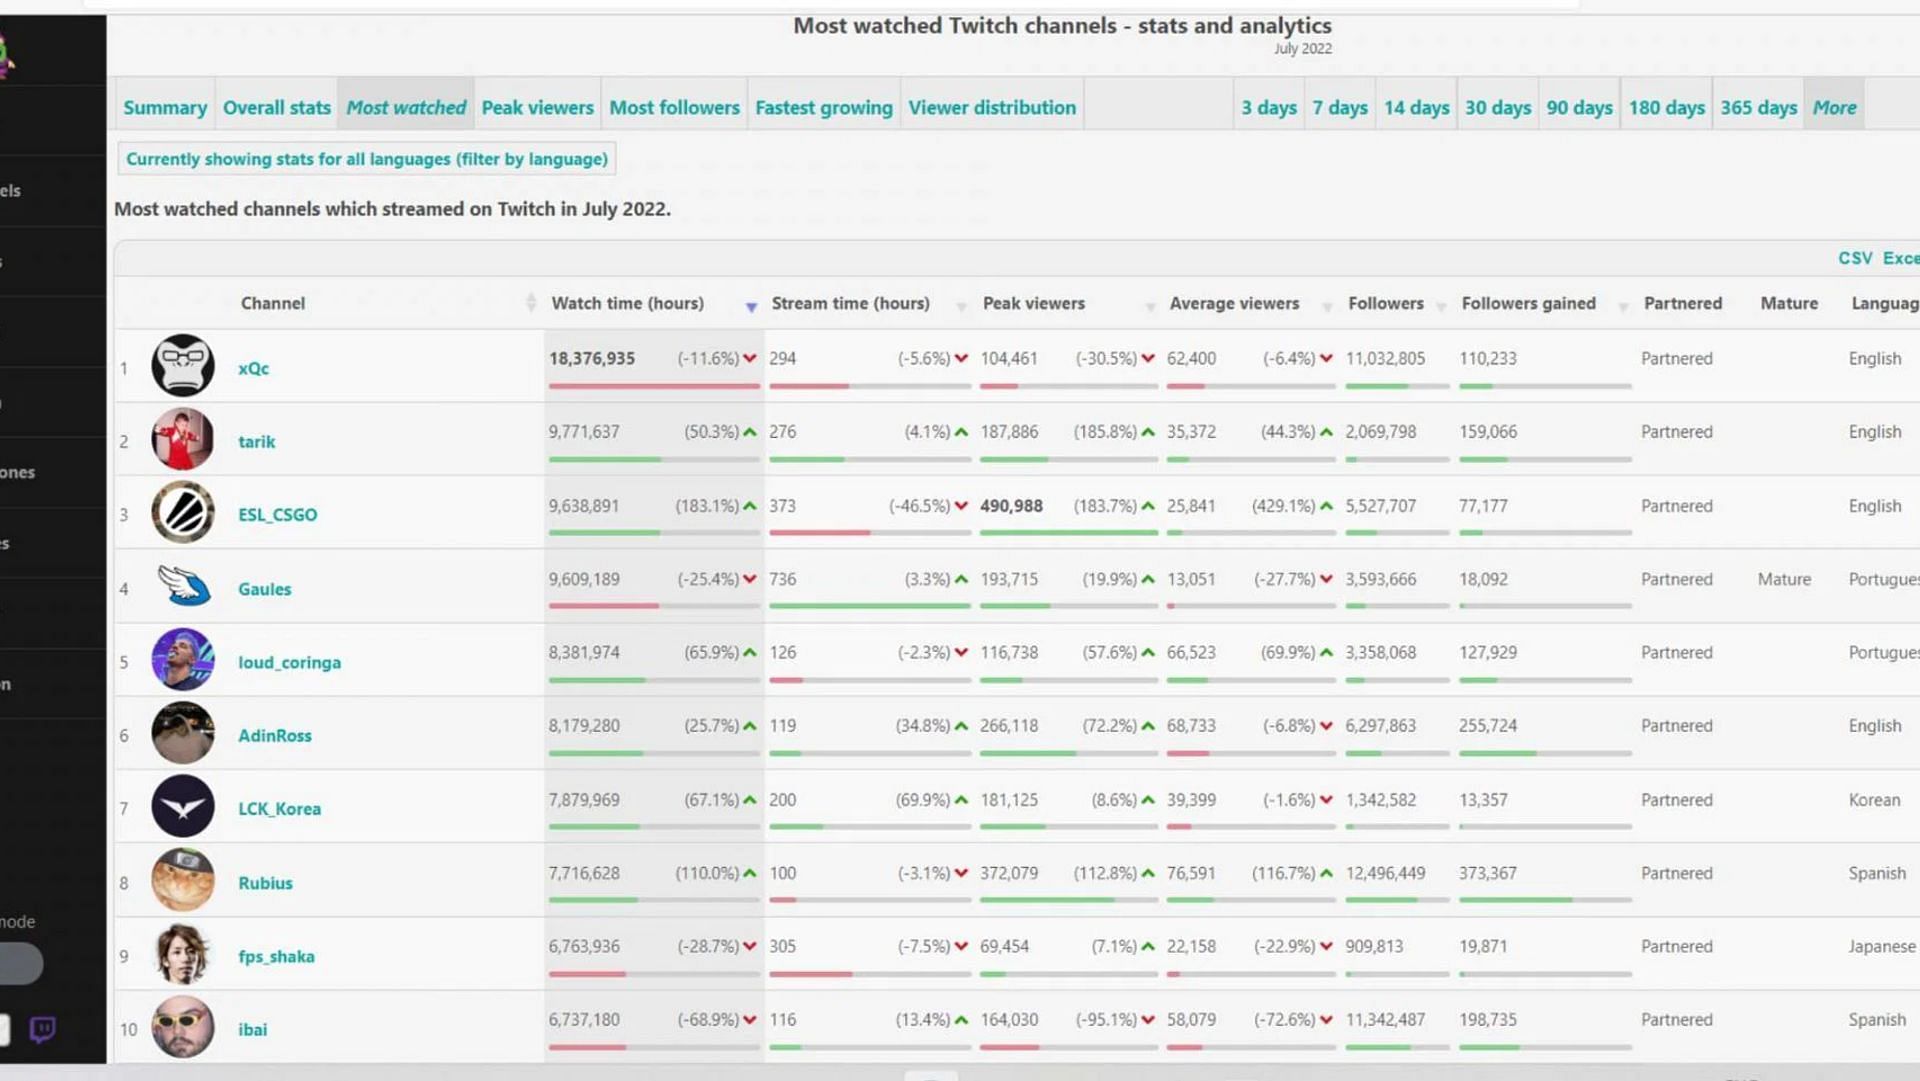The width and height of the screenshot is (1920, 1081).
Task: Click fps_shaka's avatar image
Action: pyautogui.click(x=183, y=954)
